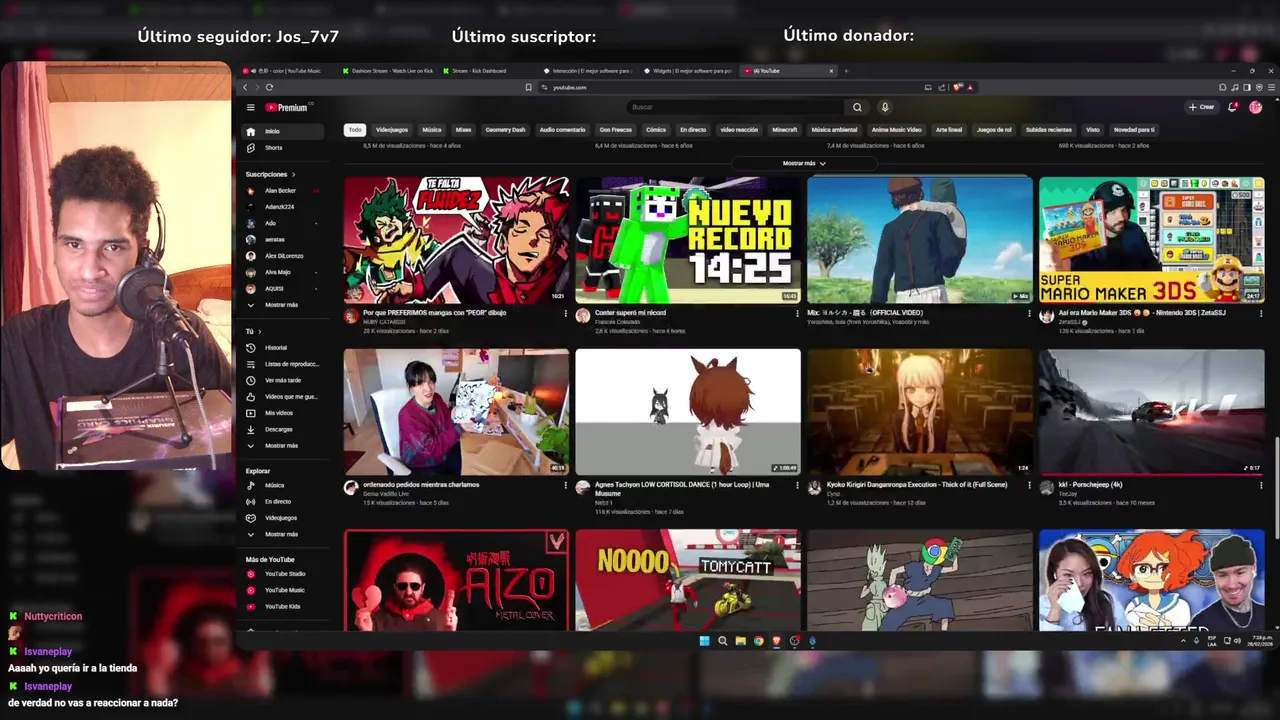This screenshot has height=720, width=1280.
Task: Open the Kyoko Kirigiri Danganronpa thumbnail
Action: pyautogui.click(x=919, y=412)
